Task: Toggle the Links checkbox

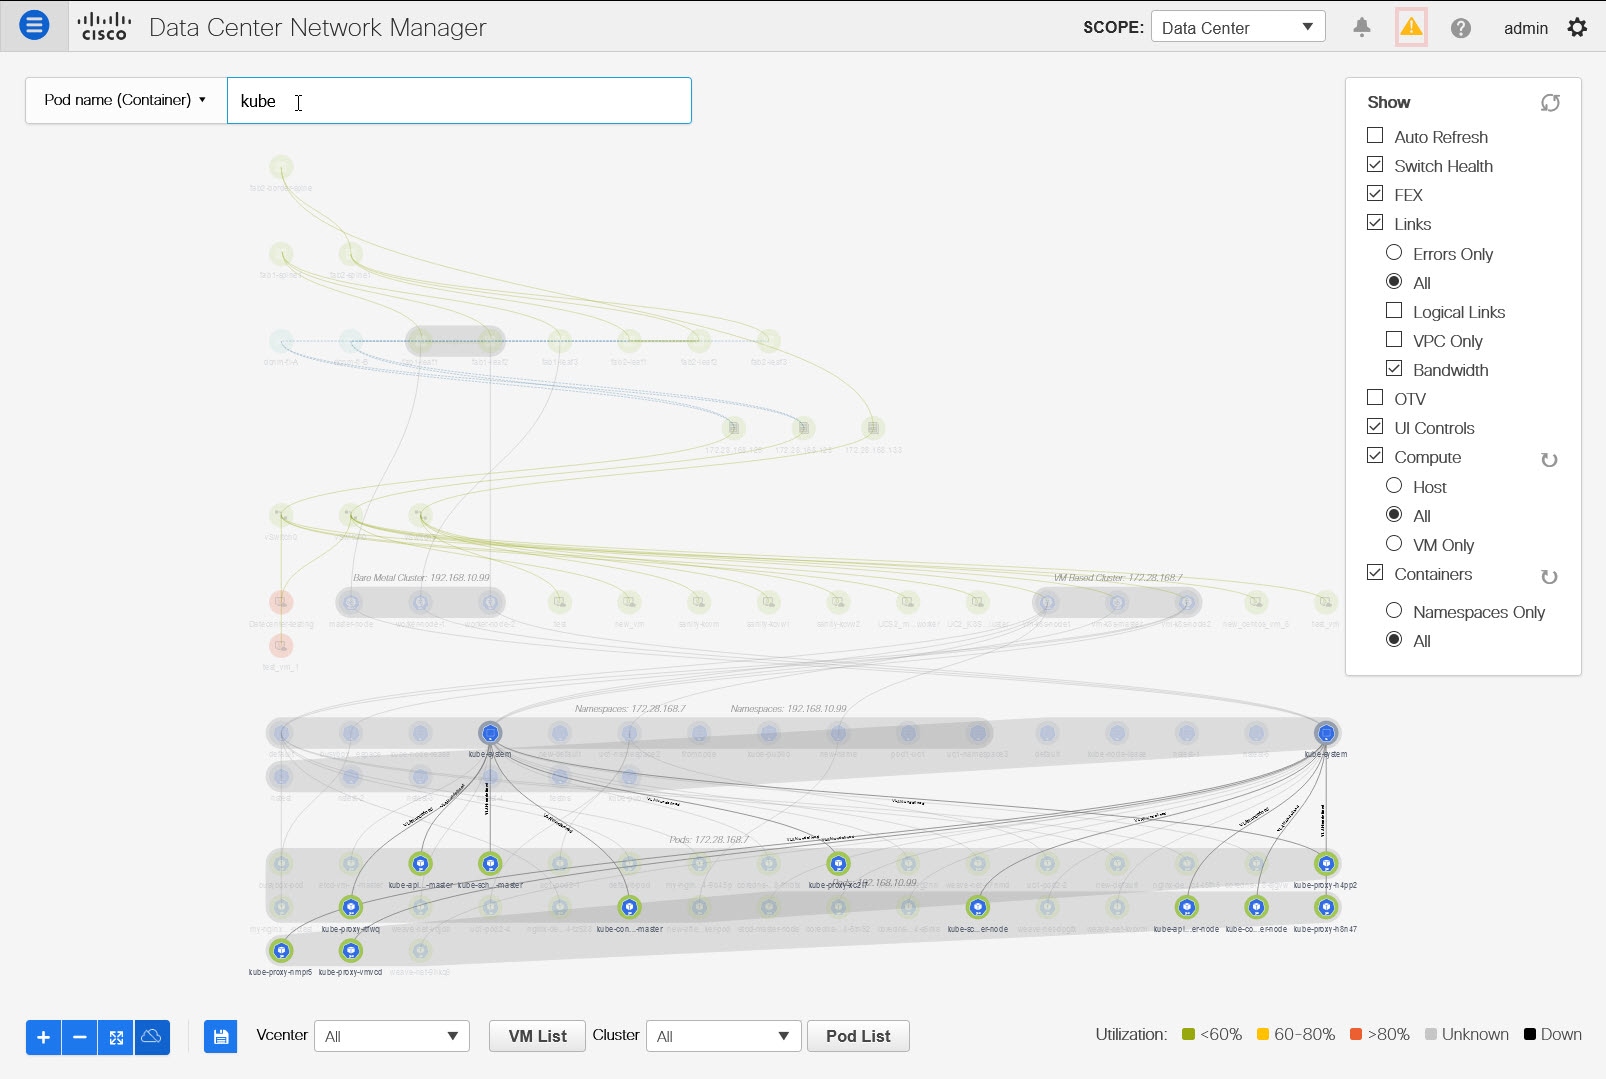Action: [x=1375, y=222]
